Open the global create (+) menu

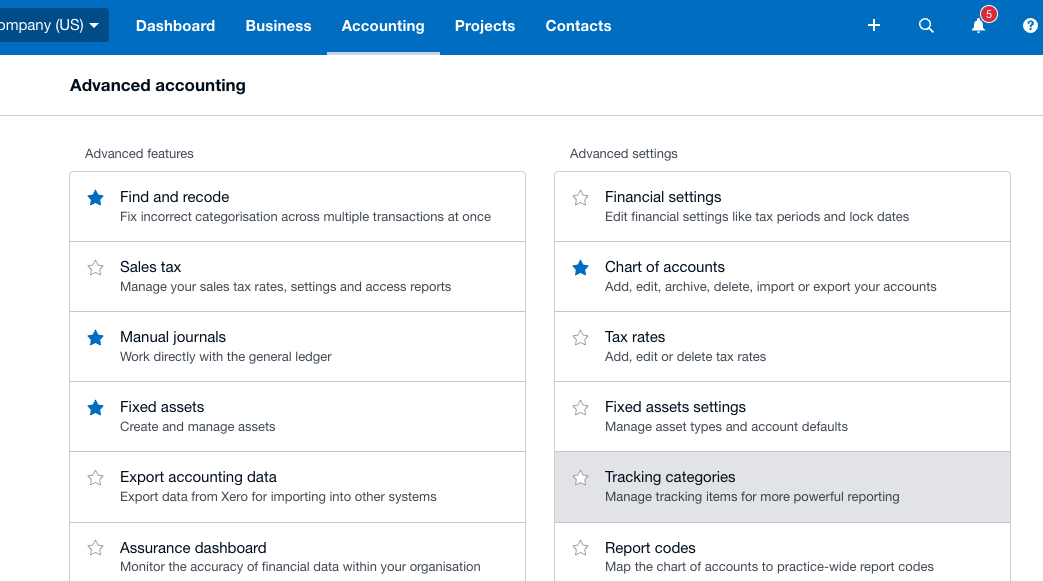click(873, 25)
